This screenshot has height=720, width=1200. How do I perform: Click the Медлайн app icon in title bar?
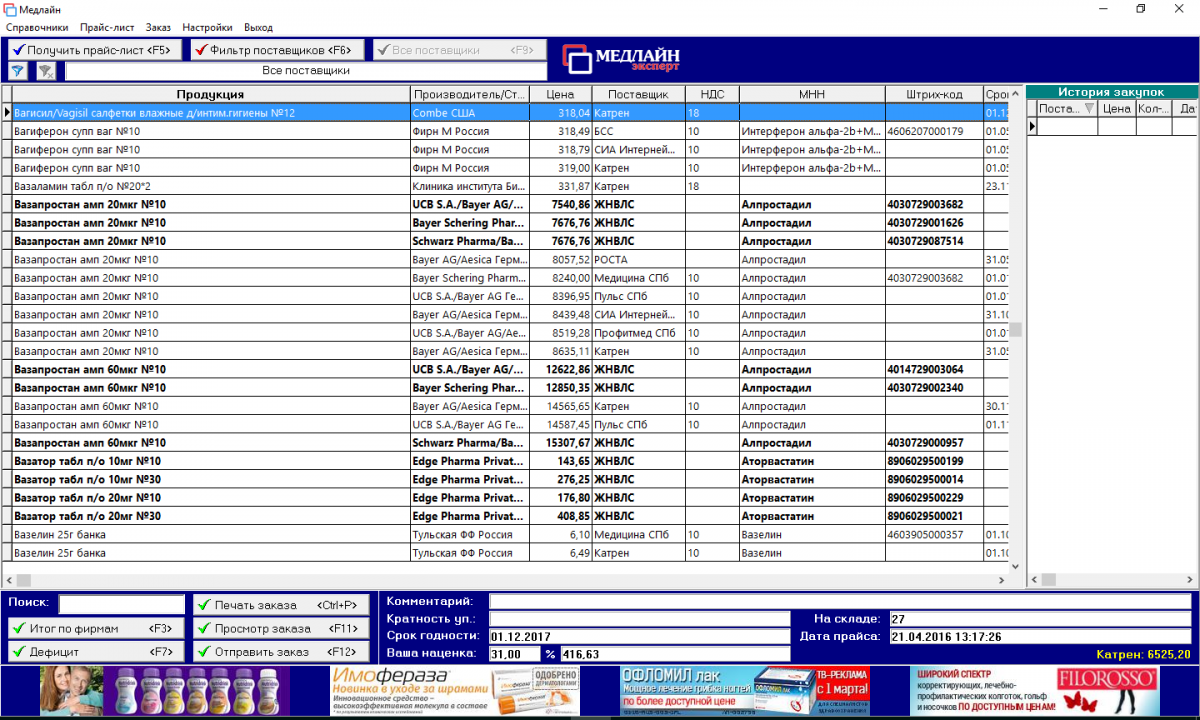[9, 9]
